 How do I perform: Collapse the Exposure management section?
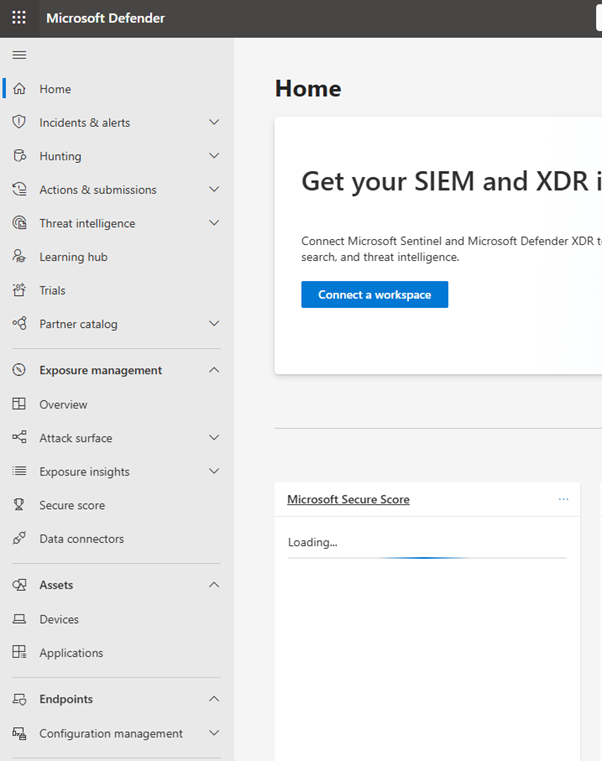pos(214,370)
